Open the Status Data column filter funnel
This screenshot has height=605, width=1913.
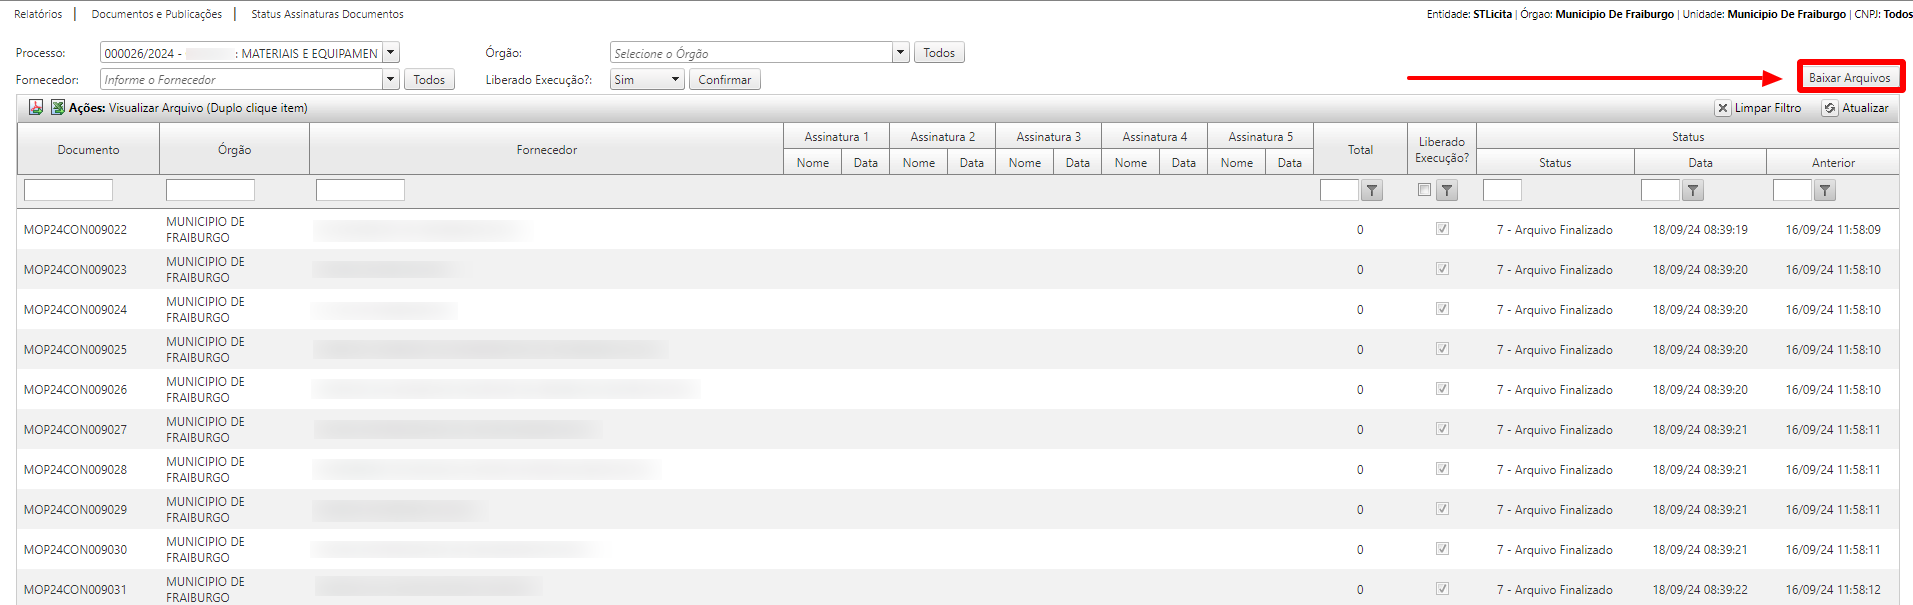pos(1692,191)
